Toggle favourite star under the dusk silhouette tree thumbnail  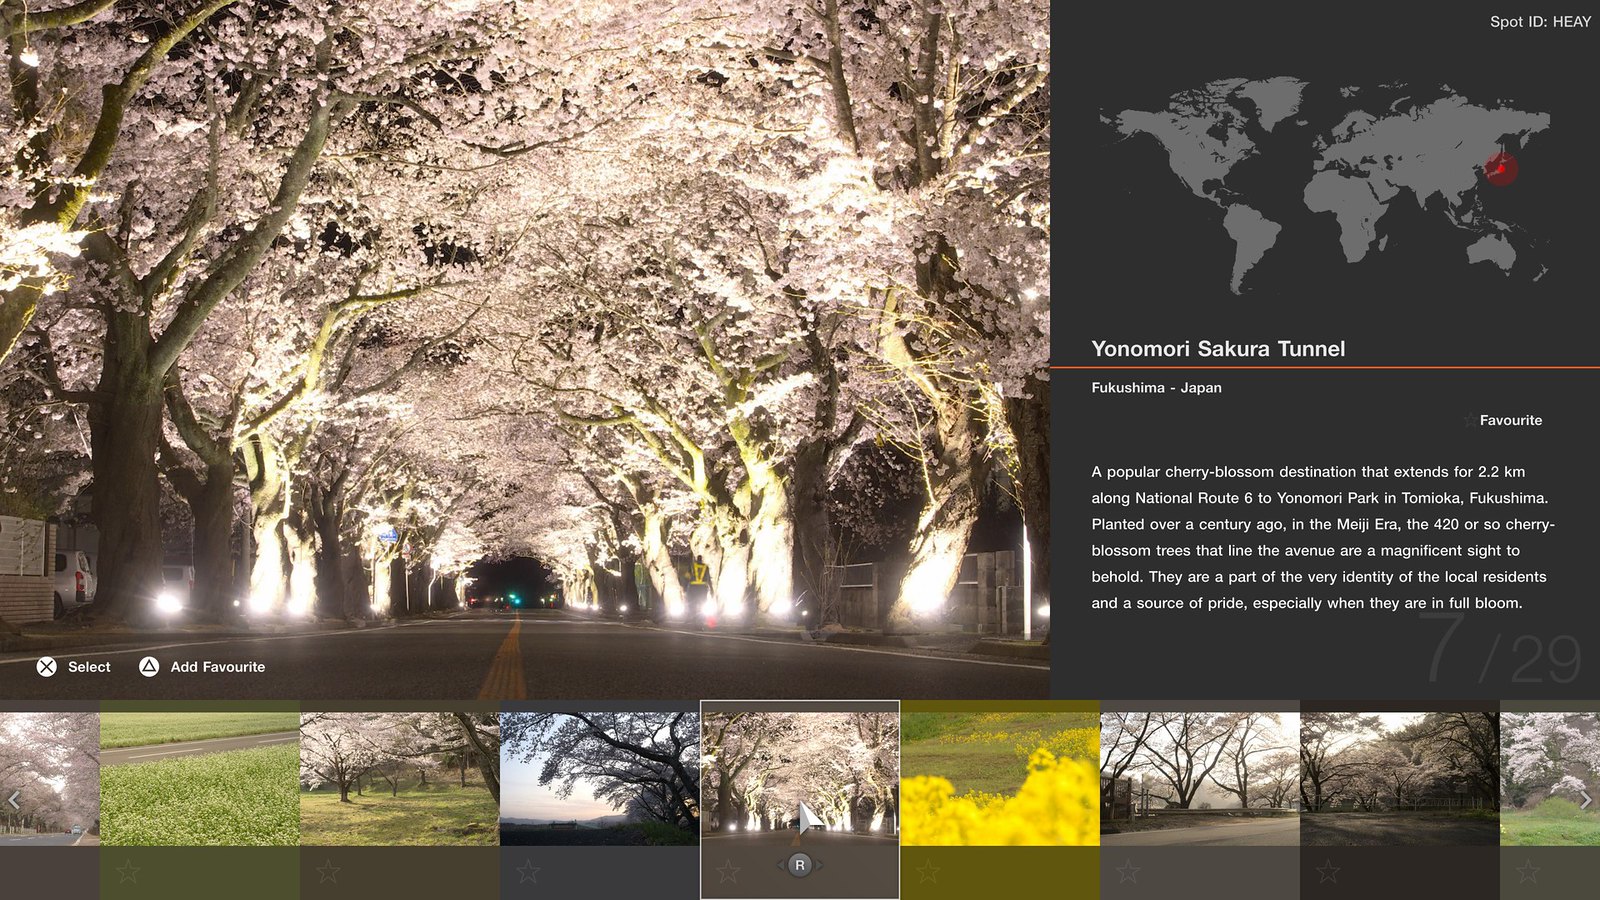pyautogui.click(x=528, y=871)
